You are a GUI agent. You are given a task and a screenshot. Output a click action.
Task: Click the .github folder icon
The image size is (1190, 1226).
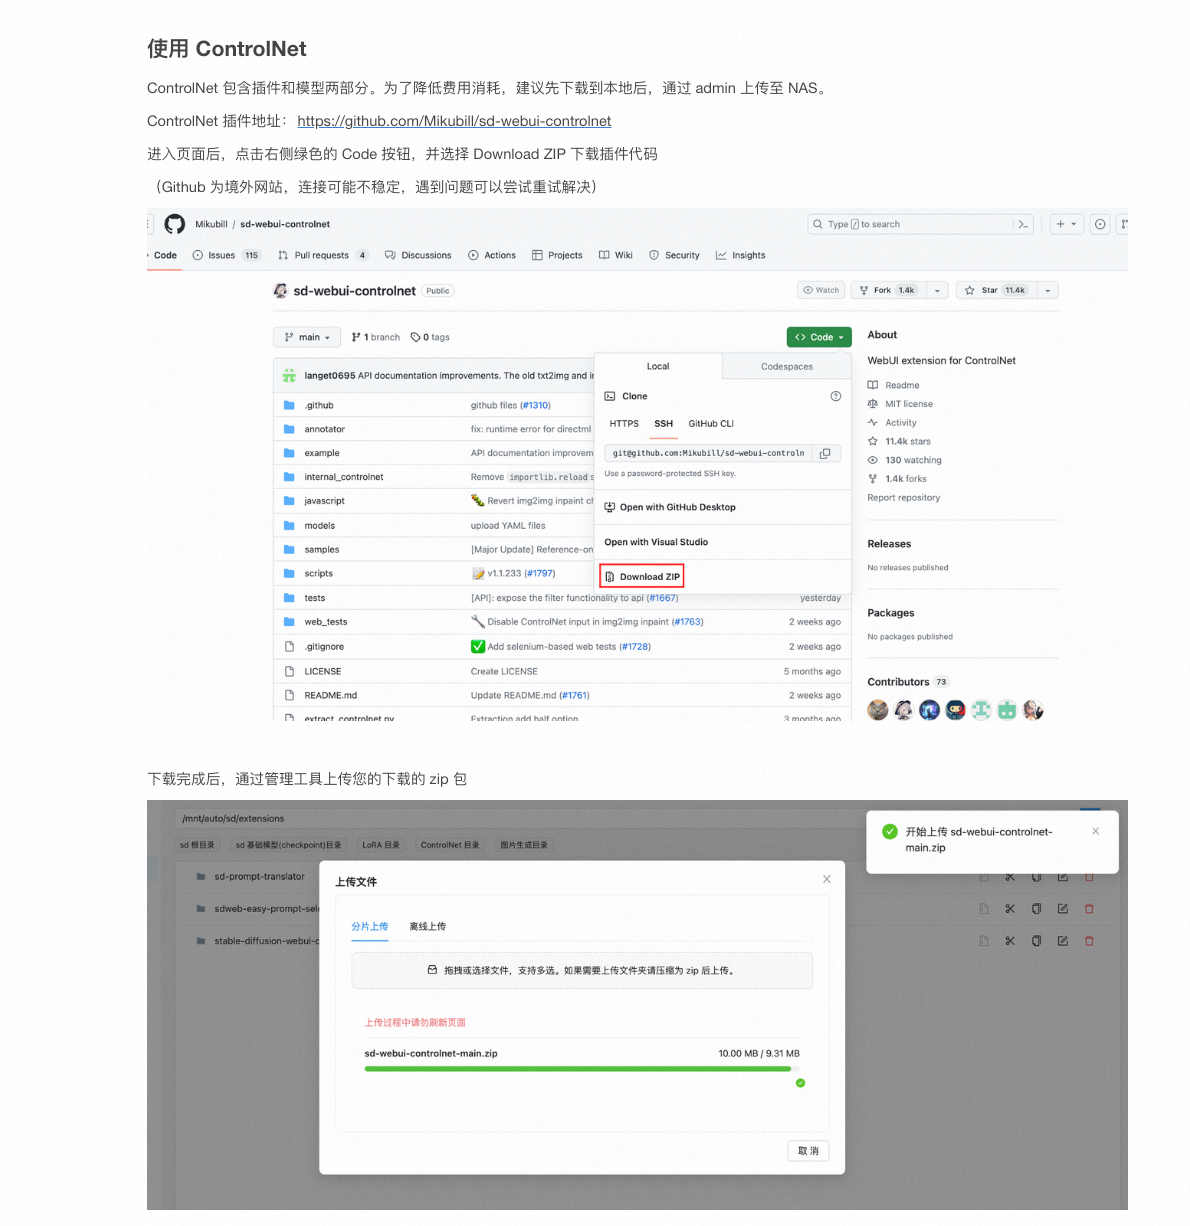tap(289, 405)
